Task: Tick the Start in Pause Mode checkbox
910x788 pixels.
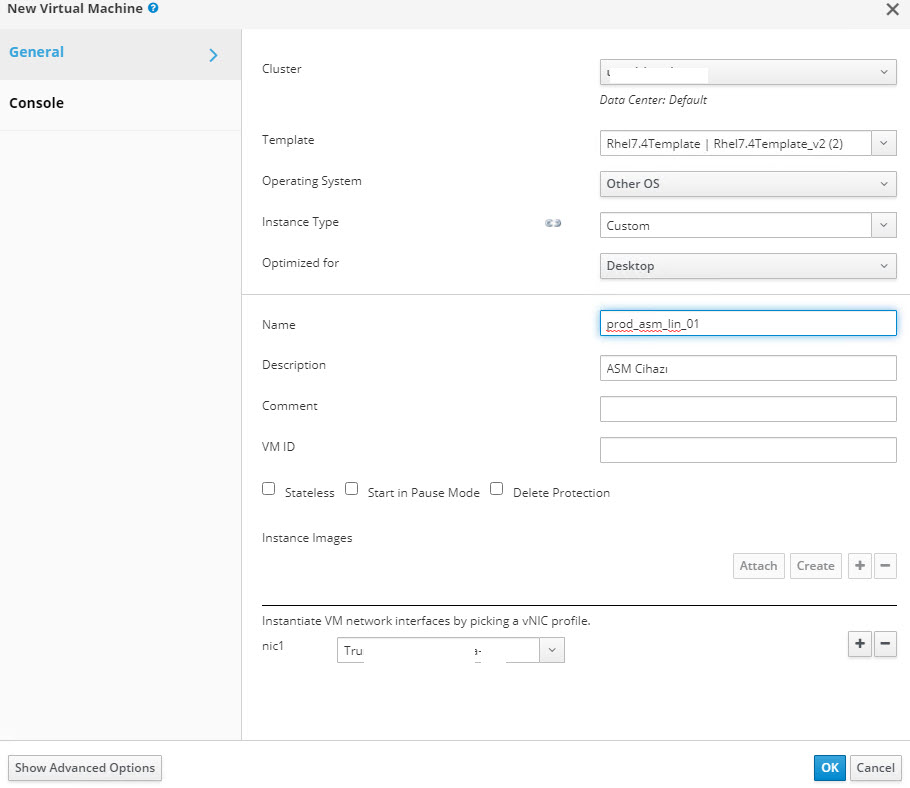Action: pyautogui.click(x=351, y=489)
